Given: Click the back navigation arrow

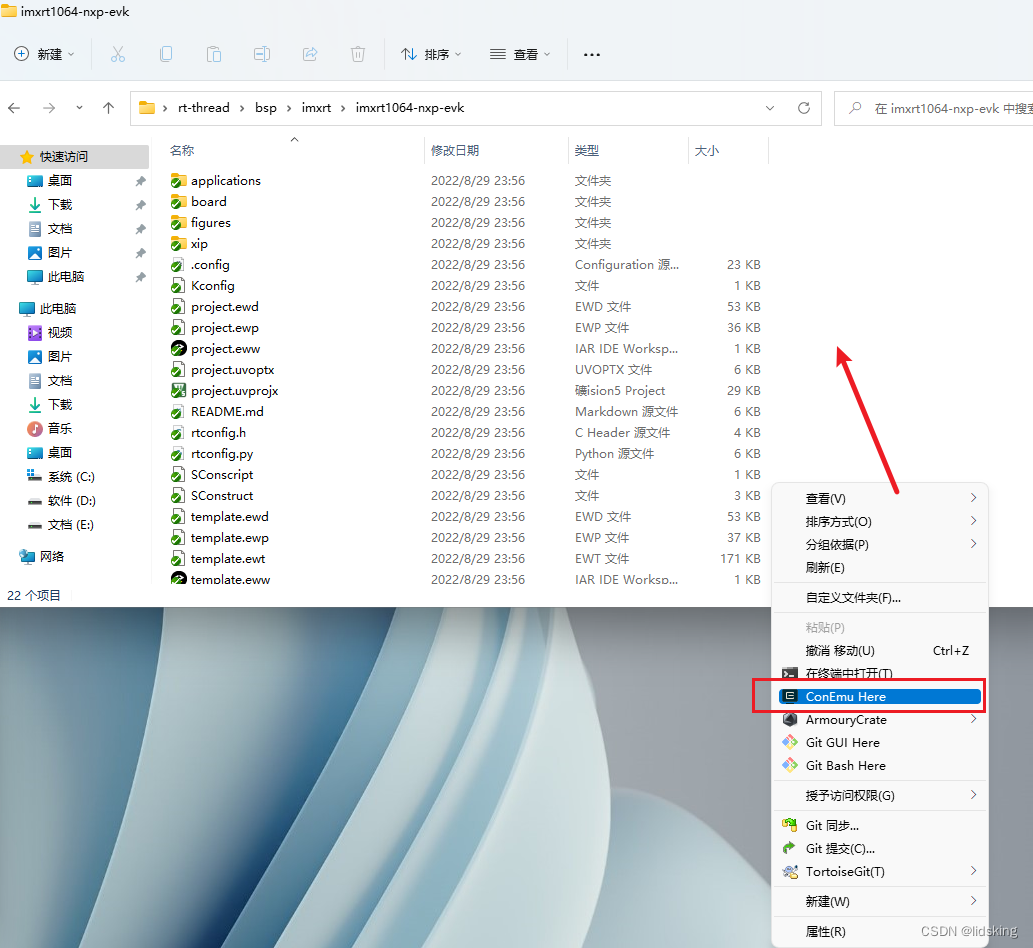Looking at the screenshot, I should [16, 107].
